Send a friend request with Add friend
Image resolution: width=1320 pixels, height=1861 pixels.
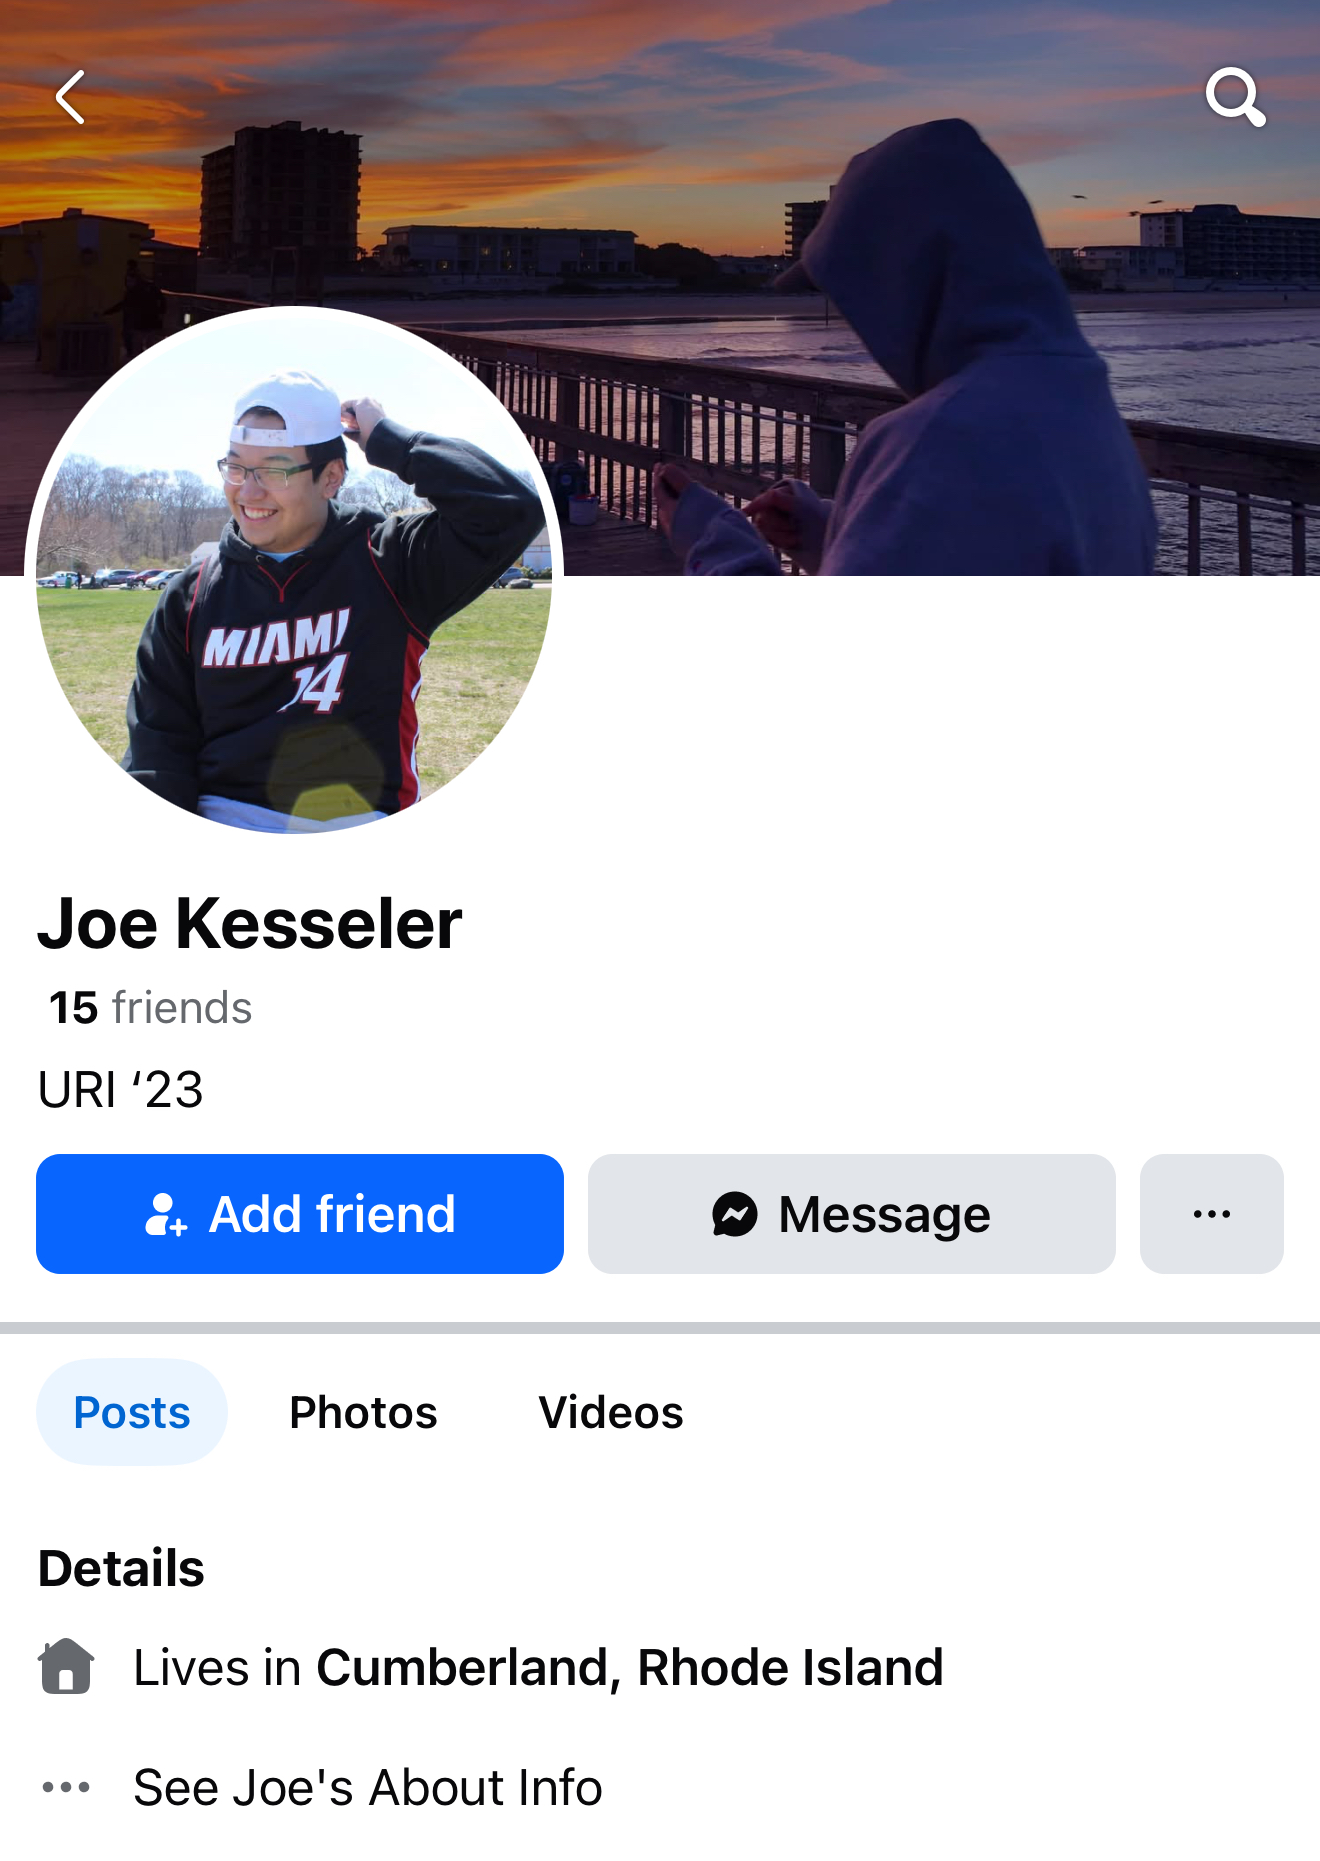click(300, 1214)
